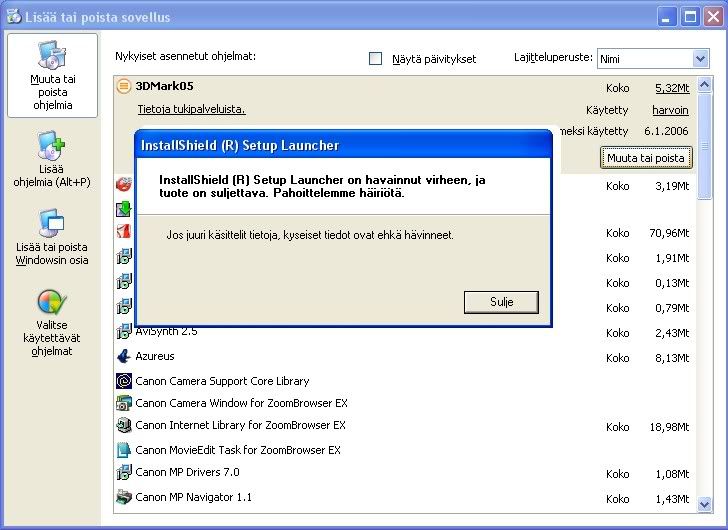Click the Sulje button in error dialog
728x530 pixels.
(x=501, y=302)
